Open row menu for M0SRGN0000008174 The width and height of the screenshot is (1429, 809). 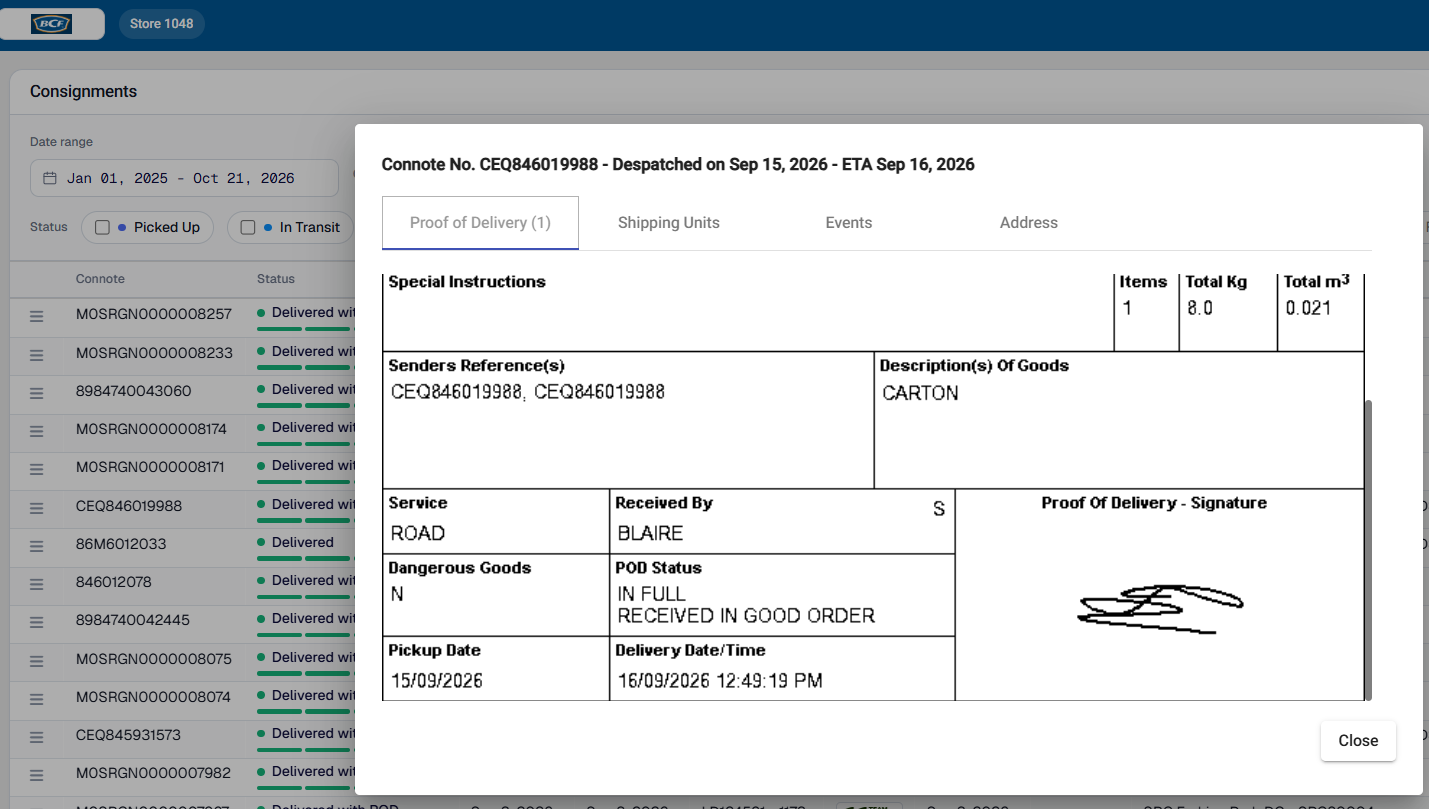[37, 431]
